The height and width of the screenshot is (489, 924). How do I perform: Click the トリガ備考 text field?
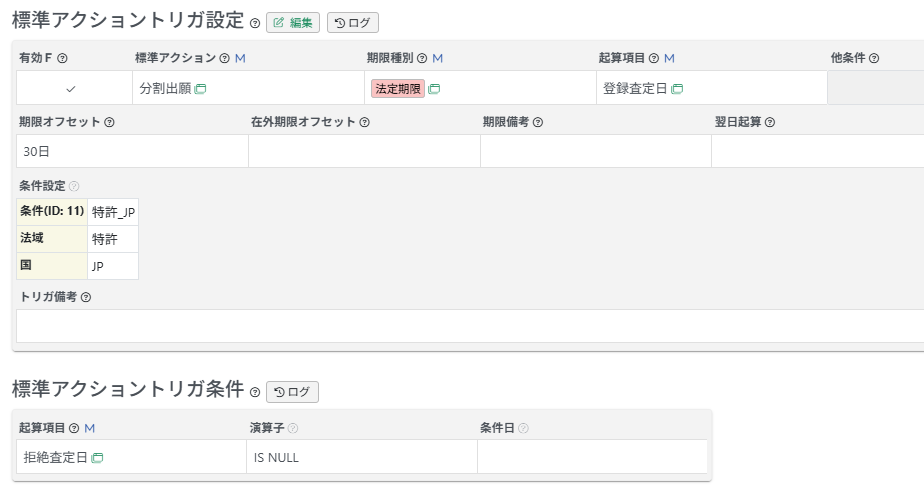pos(470,326)
